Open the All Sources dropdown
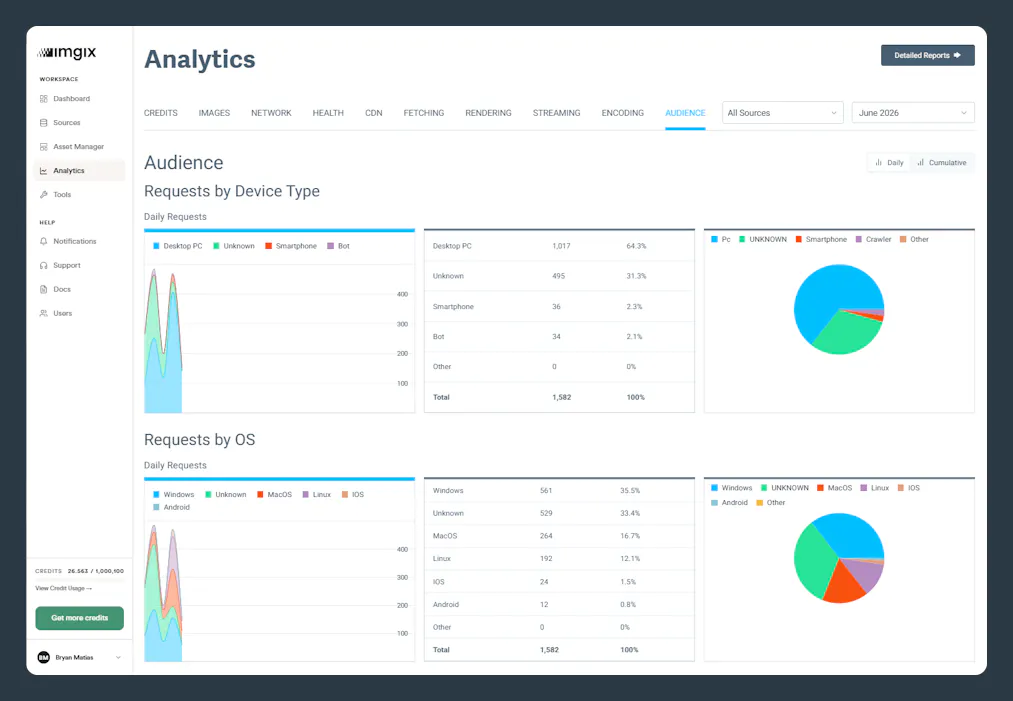Image resolution: width=1013 pixels, height=701 pixels. click(782, 112)
